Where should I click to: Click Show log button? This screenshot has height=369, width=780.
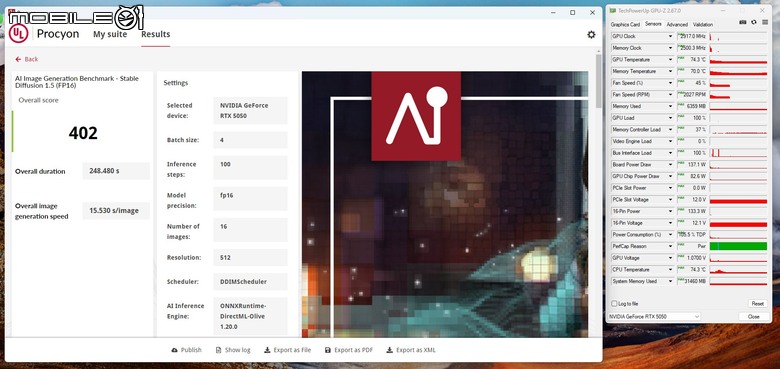(233, 350)
